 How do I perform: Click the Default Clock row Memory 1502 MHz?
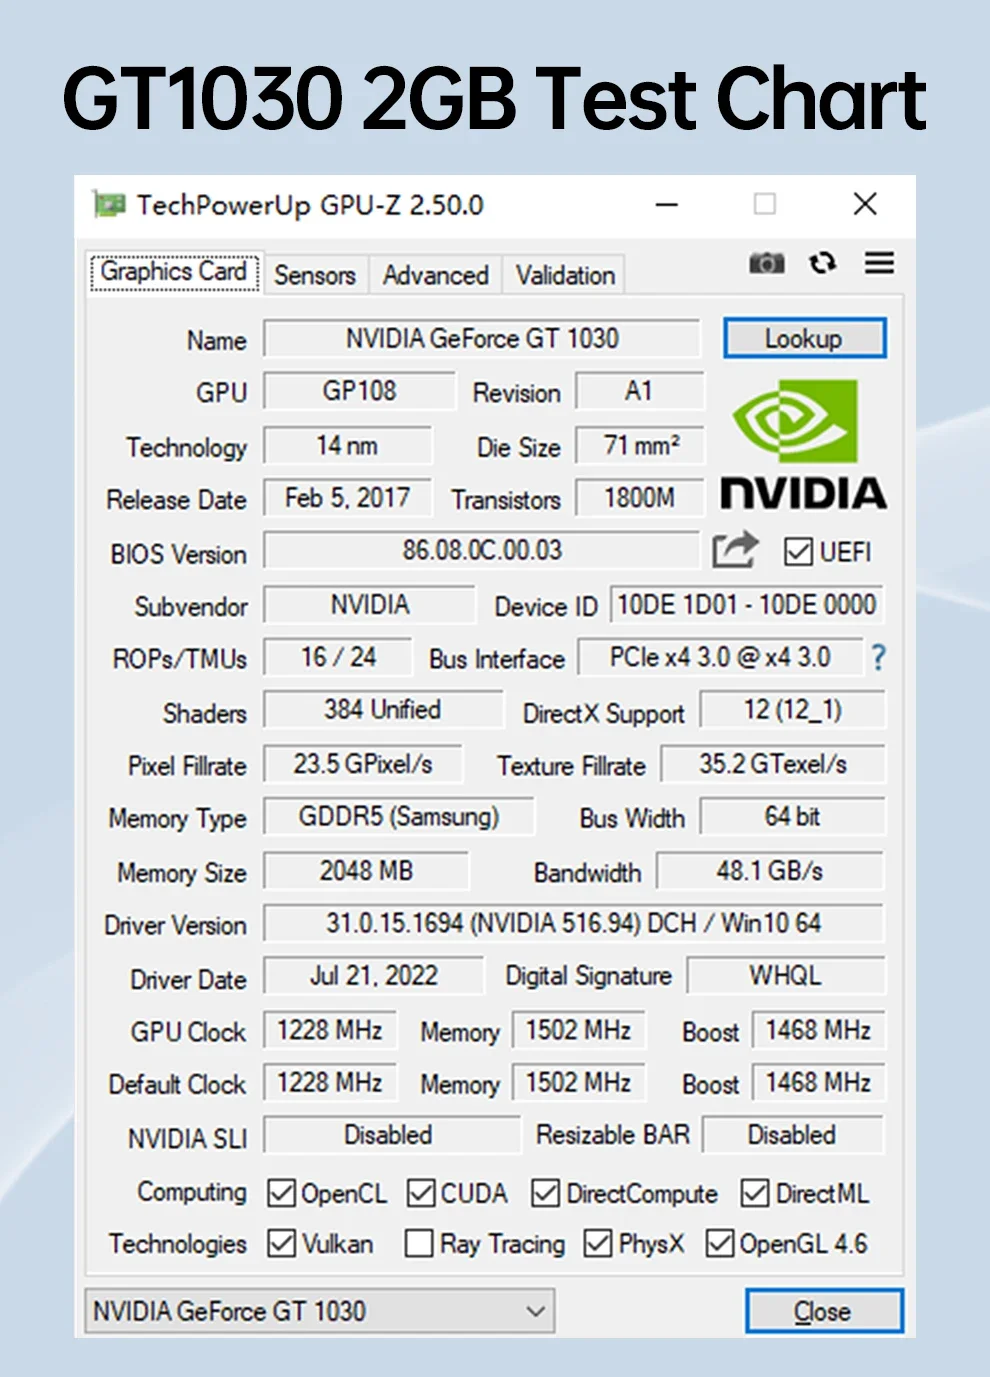click(578, 1083)
